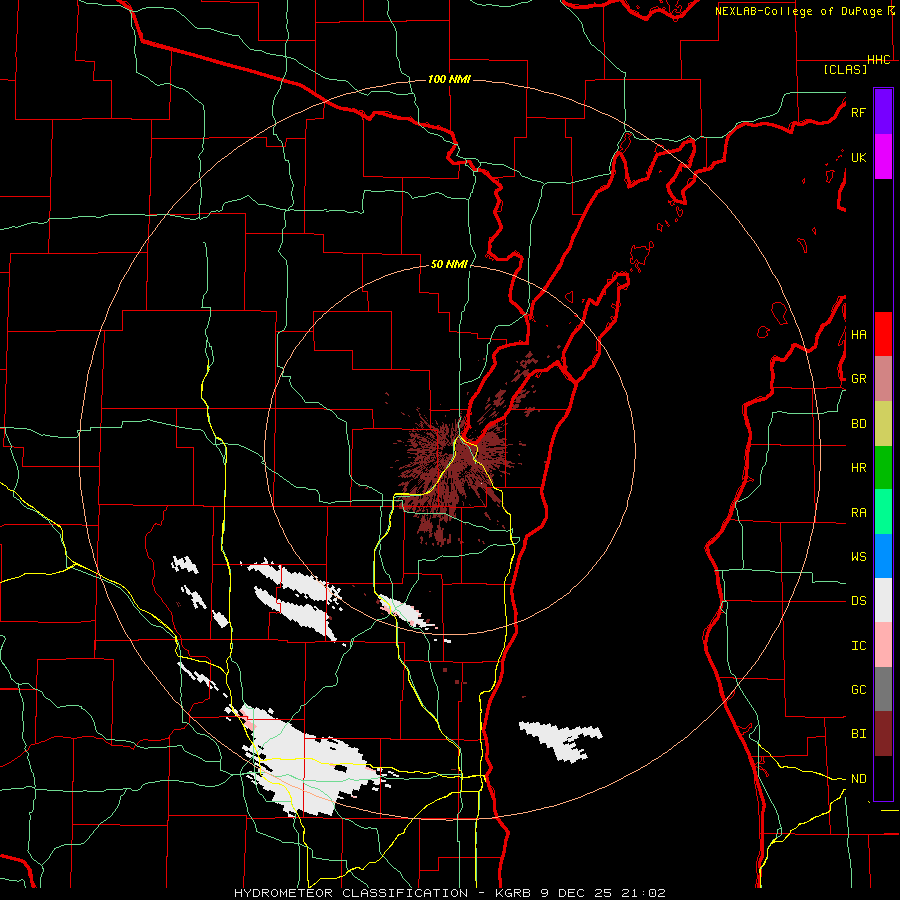This screenshot has height=900, width=900.
Task: Click the 'UK' legend label
Action: (859, 157)
